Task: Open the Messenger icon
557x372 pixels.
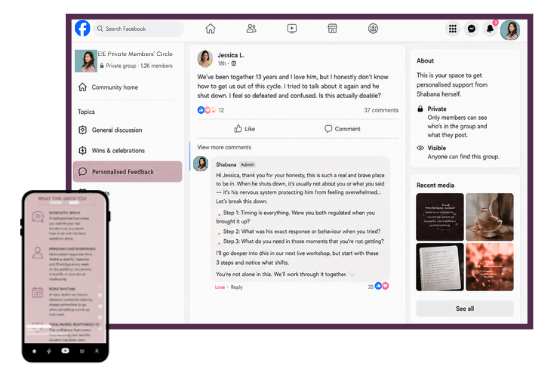Action: click(x=471, y=29)
